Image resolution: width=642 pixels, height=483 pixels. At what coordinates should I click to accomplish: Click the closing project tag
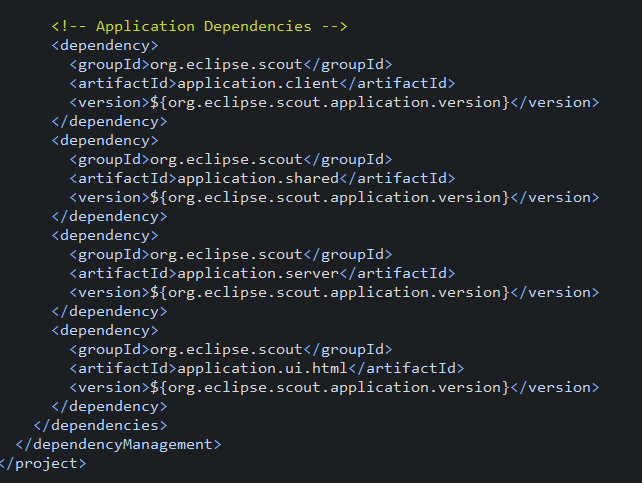click(x=43, y=463)
